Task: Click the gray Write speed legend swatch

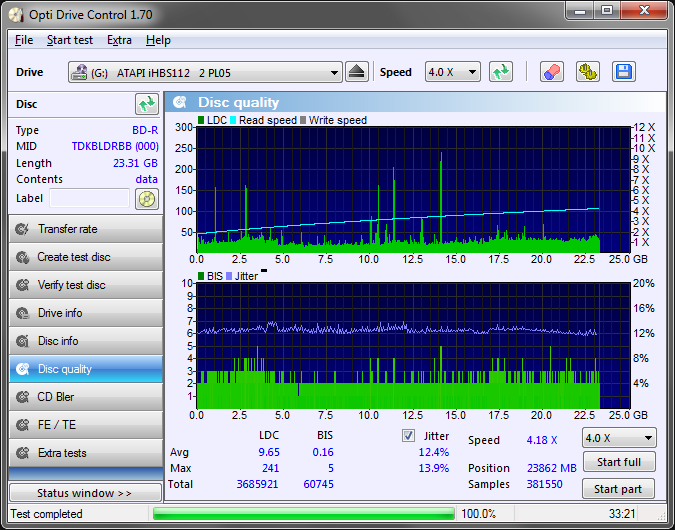Action: 303,120
